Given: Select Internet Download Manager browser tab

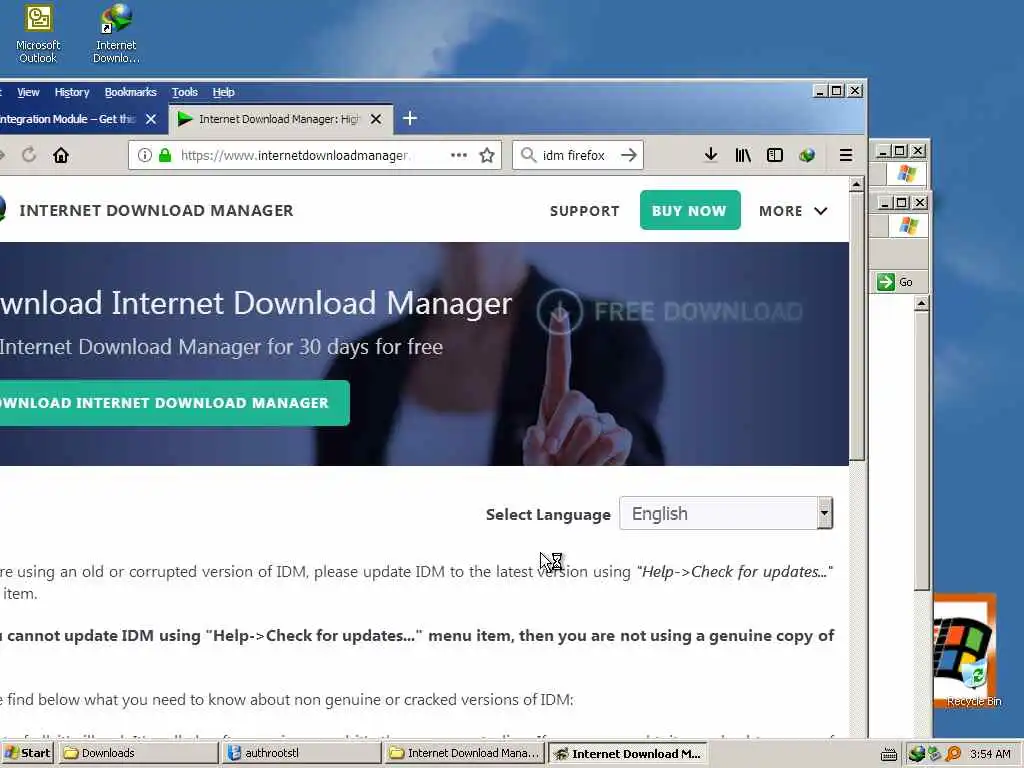Looking at the screenshot, I should click(279, 119).
